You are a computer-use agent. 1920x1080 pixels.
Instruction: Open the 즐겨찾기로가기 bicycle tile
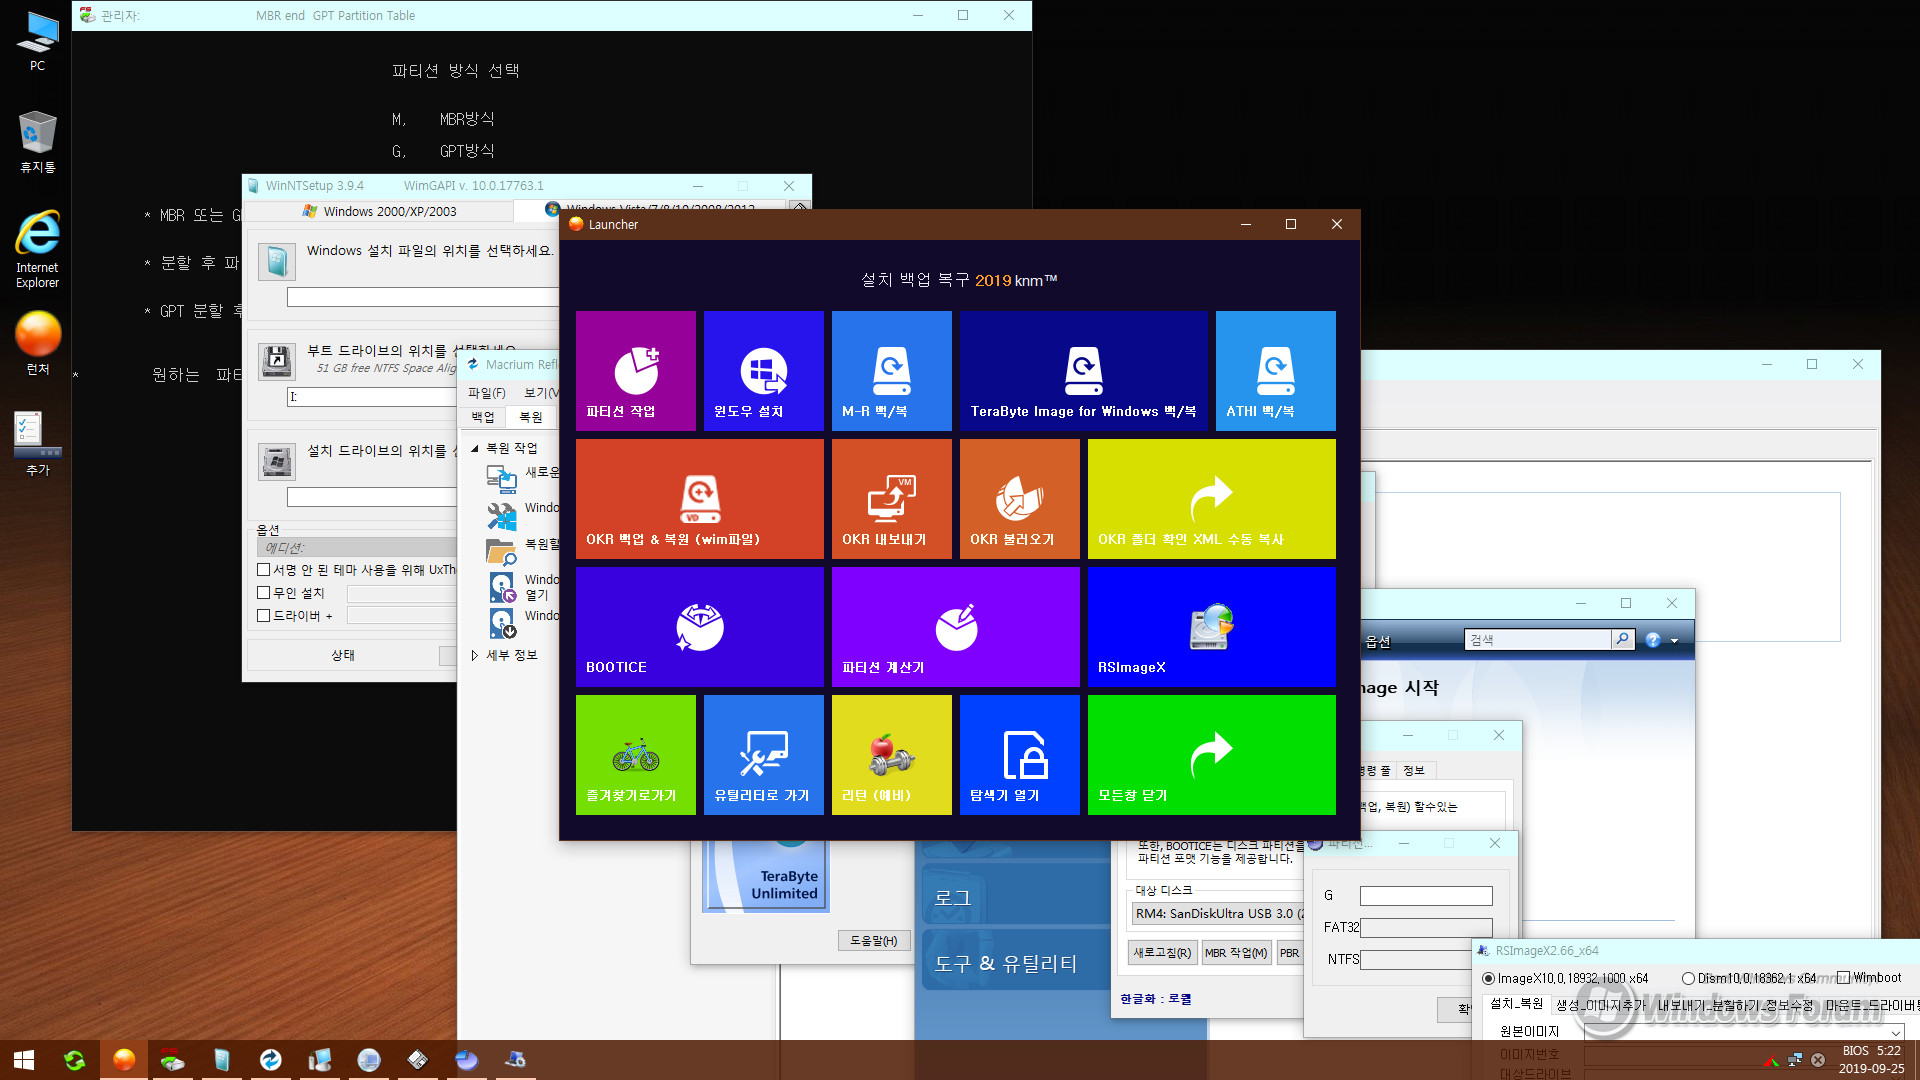(x=635, y=755)
